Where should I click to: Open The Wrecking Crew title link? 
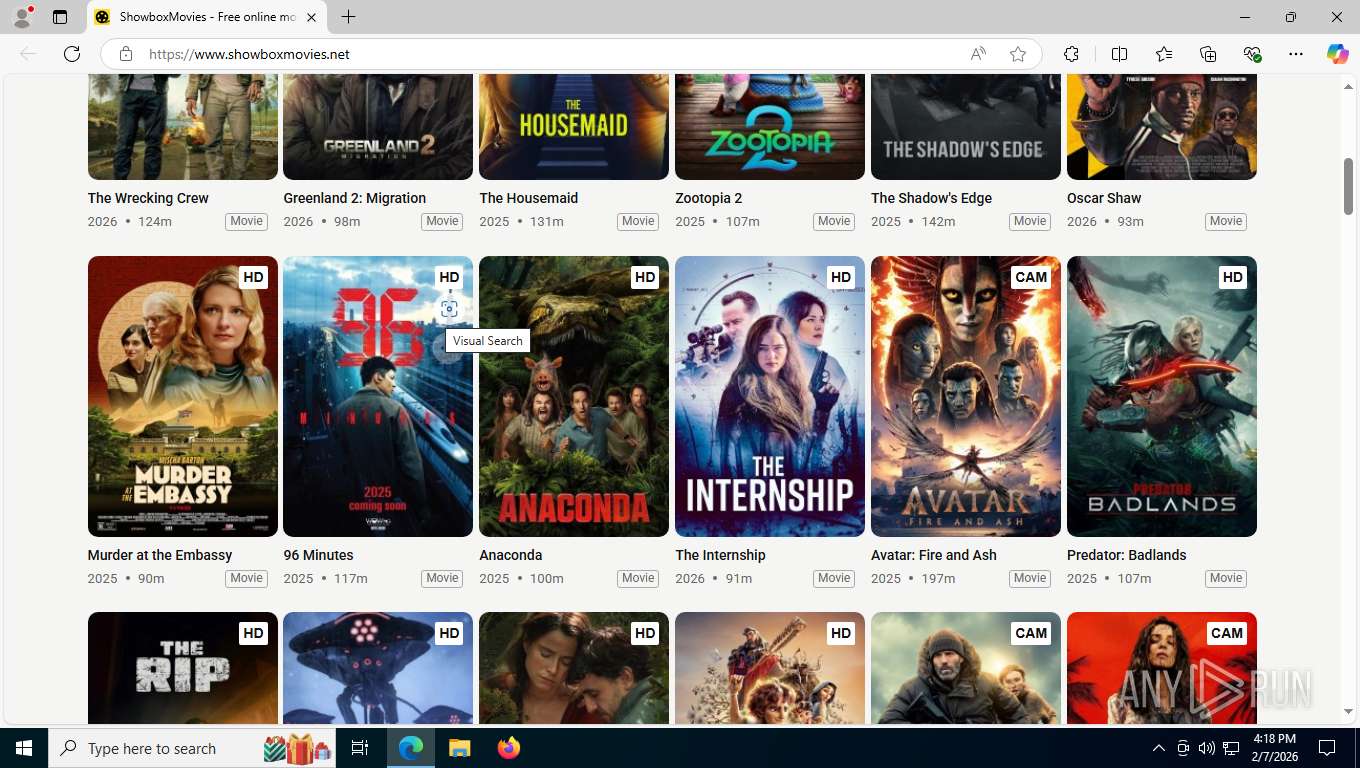[148, 198]
